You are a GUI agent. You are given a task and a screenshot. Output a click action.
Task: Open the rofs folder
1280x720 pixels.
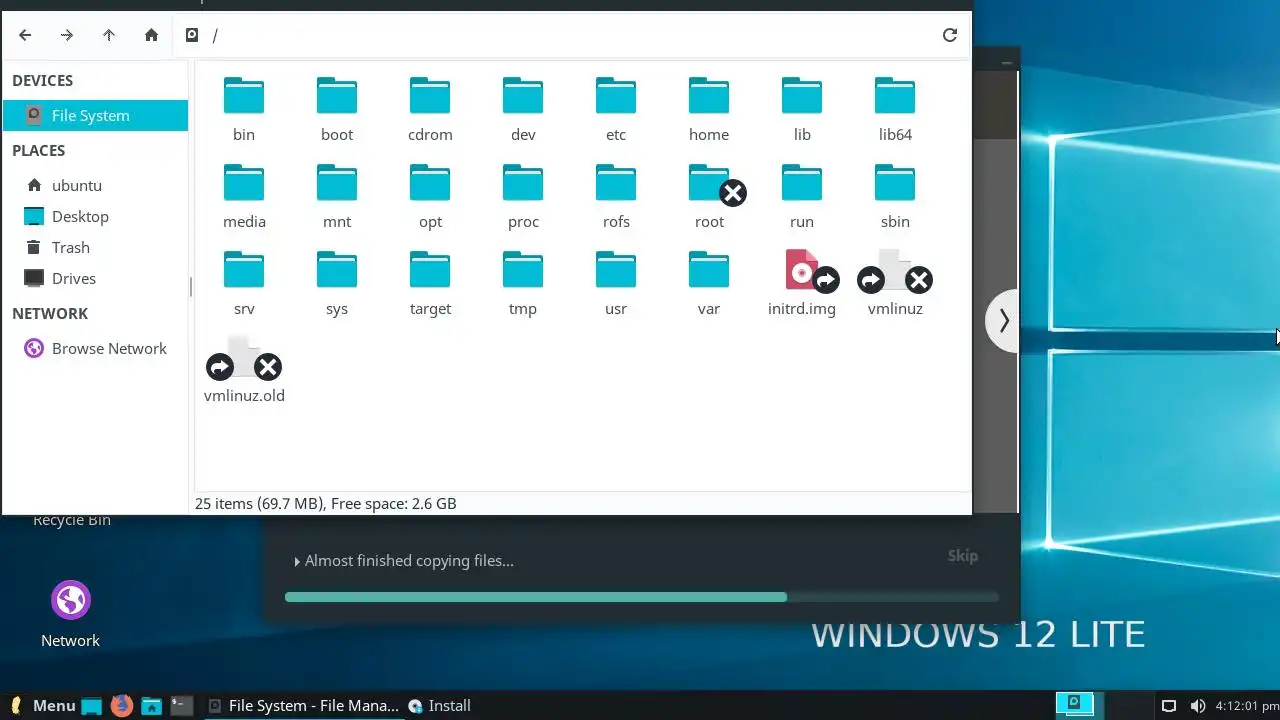pos(616,197)
